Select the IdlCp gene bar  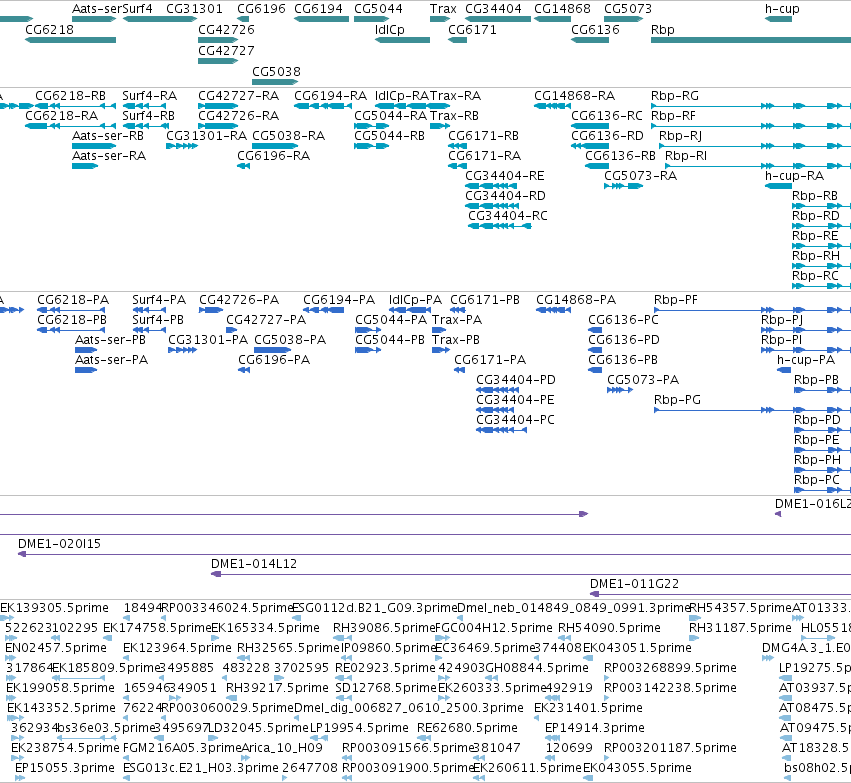(x=402, y=40)
